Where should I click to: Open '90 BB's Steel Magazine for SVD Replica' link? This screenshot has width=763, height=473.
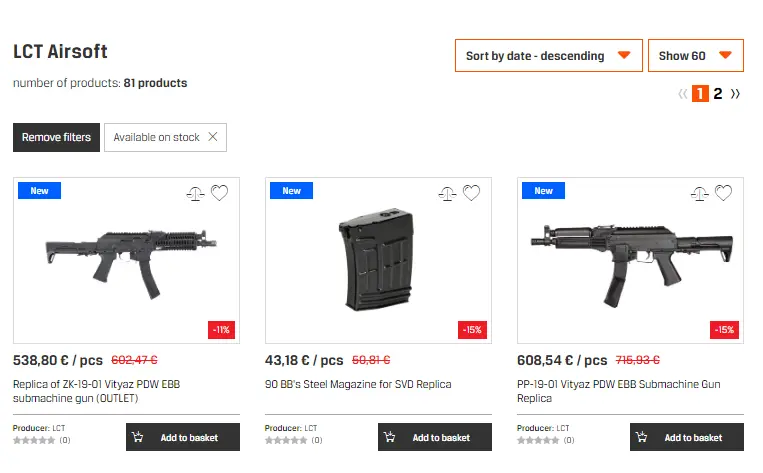[358, 384]
